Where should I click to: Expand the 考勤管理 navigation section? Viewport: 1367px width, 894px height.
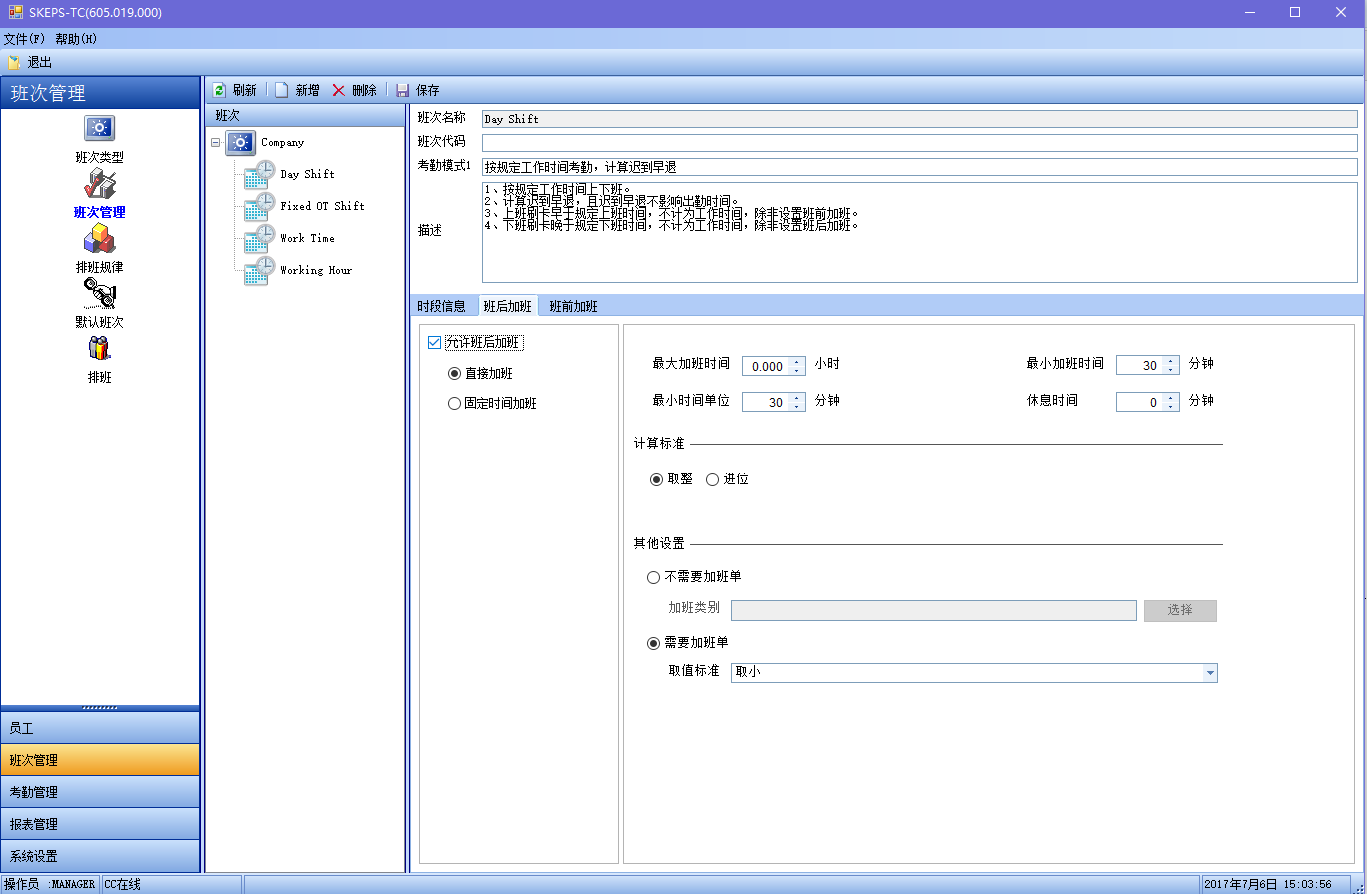(100, 792)
